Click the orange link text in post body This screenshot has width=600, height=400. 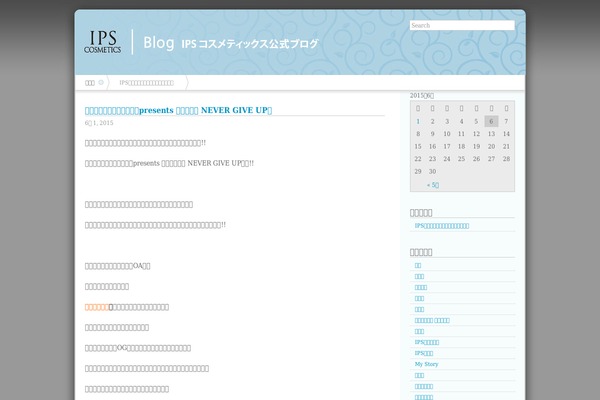click(x=97, y=307)
